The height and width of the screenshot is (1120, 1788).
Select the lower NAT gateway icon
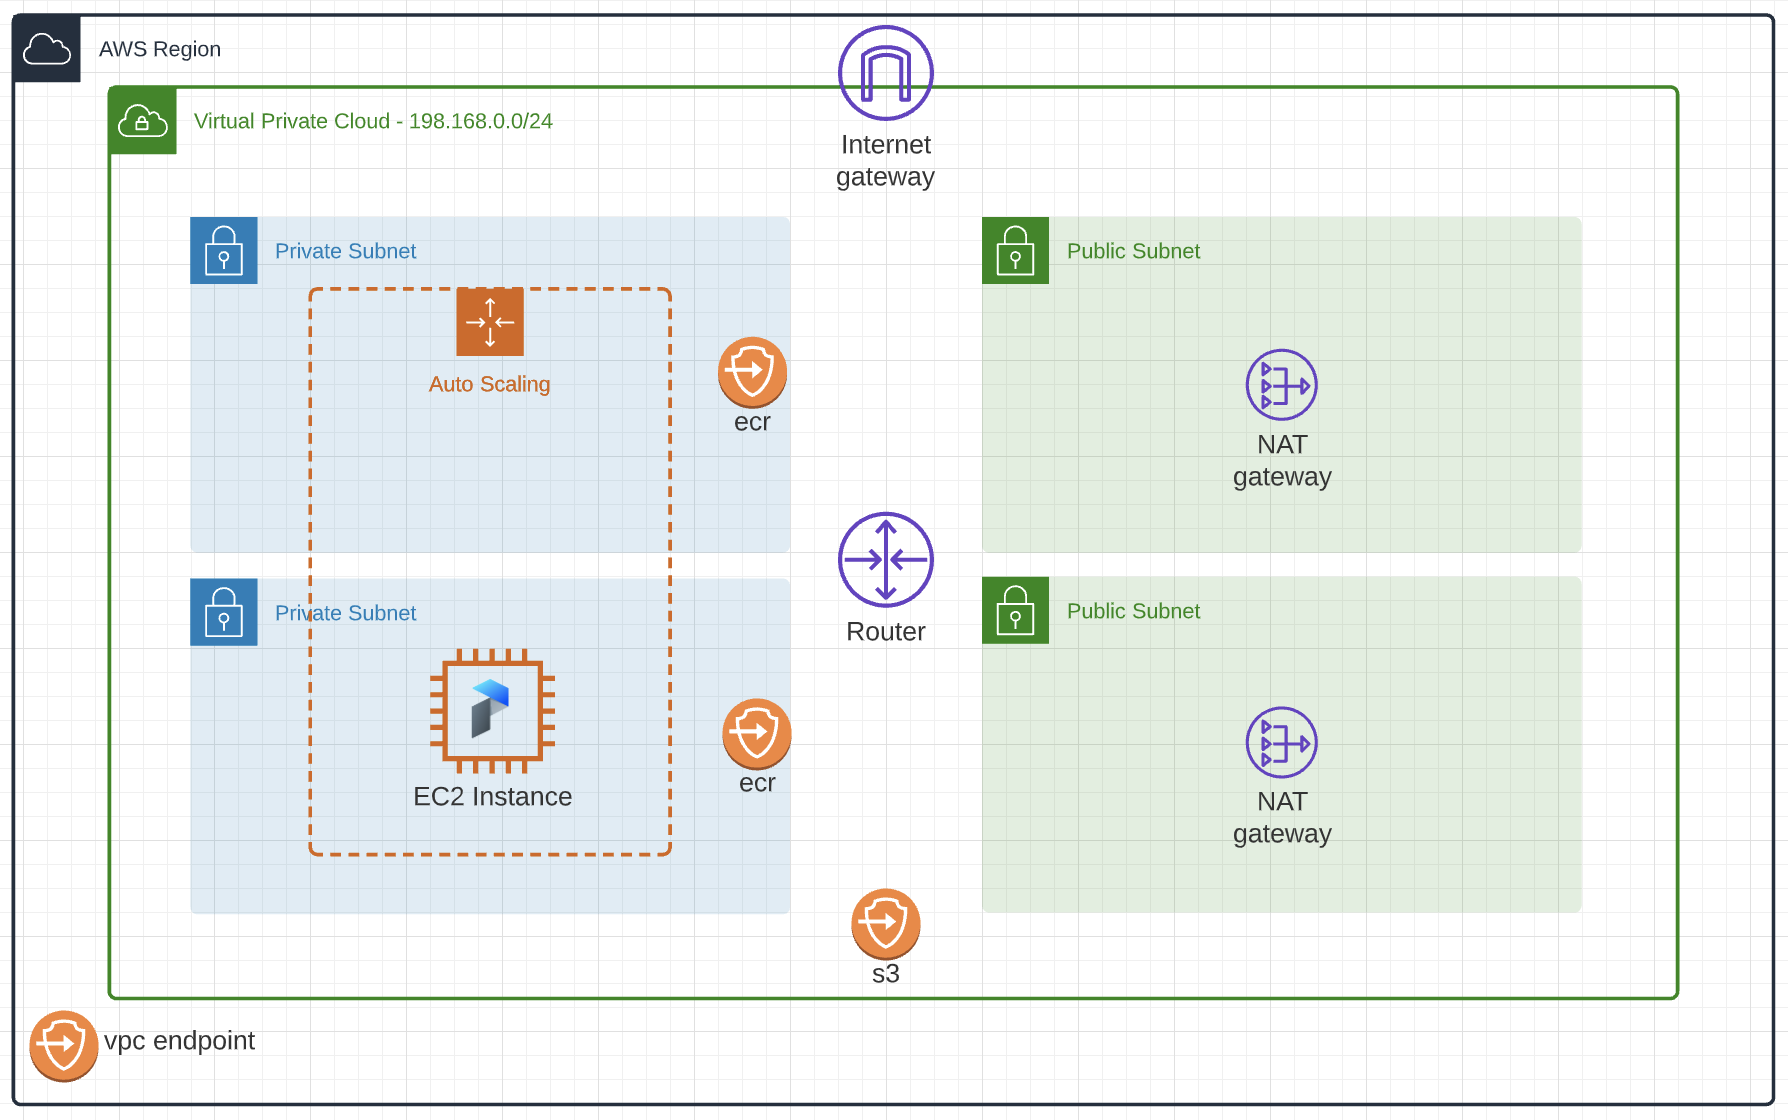click(1282, 743)
